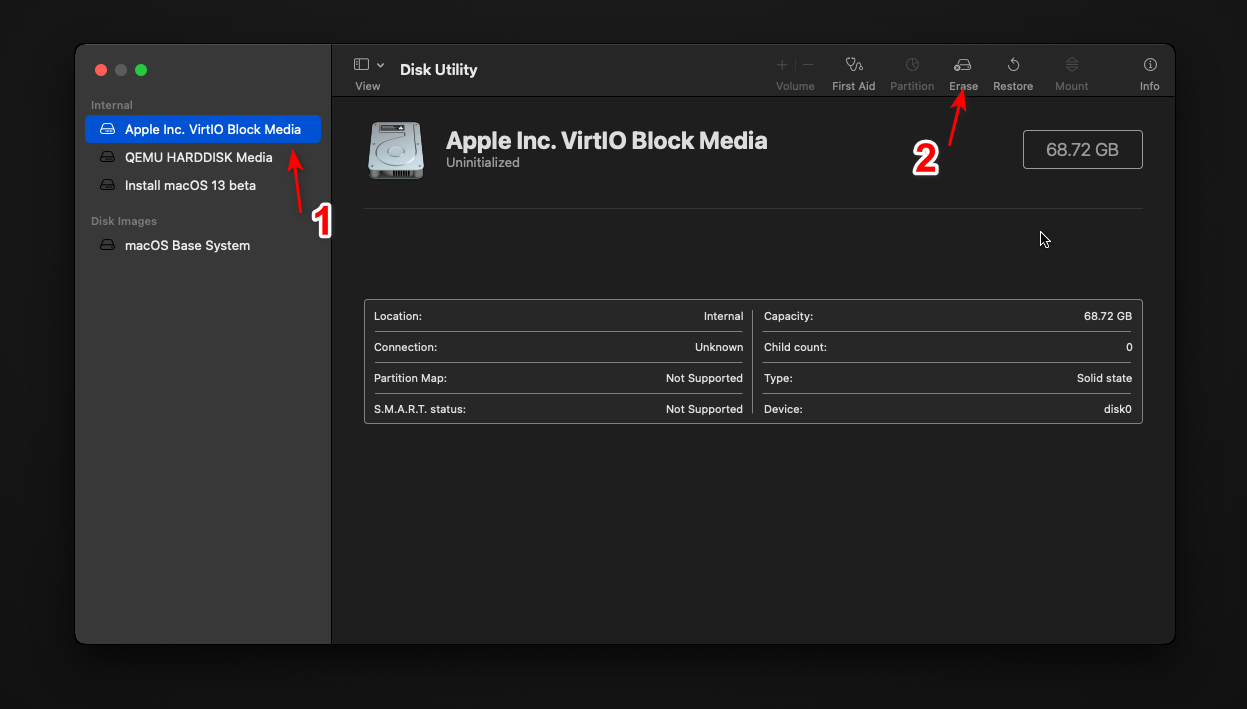This screenshot has width=1247, height=709.
Task: Click the Restore toolbar icon
Action: (1013, 65)
